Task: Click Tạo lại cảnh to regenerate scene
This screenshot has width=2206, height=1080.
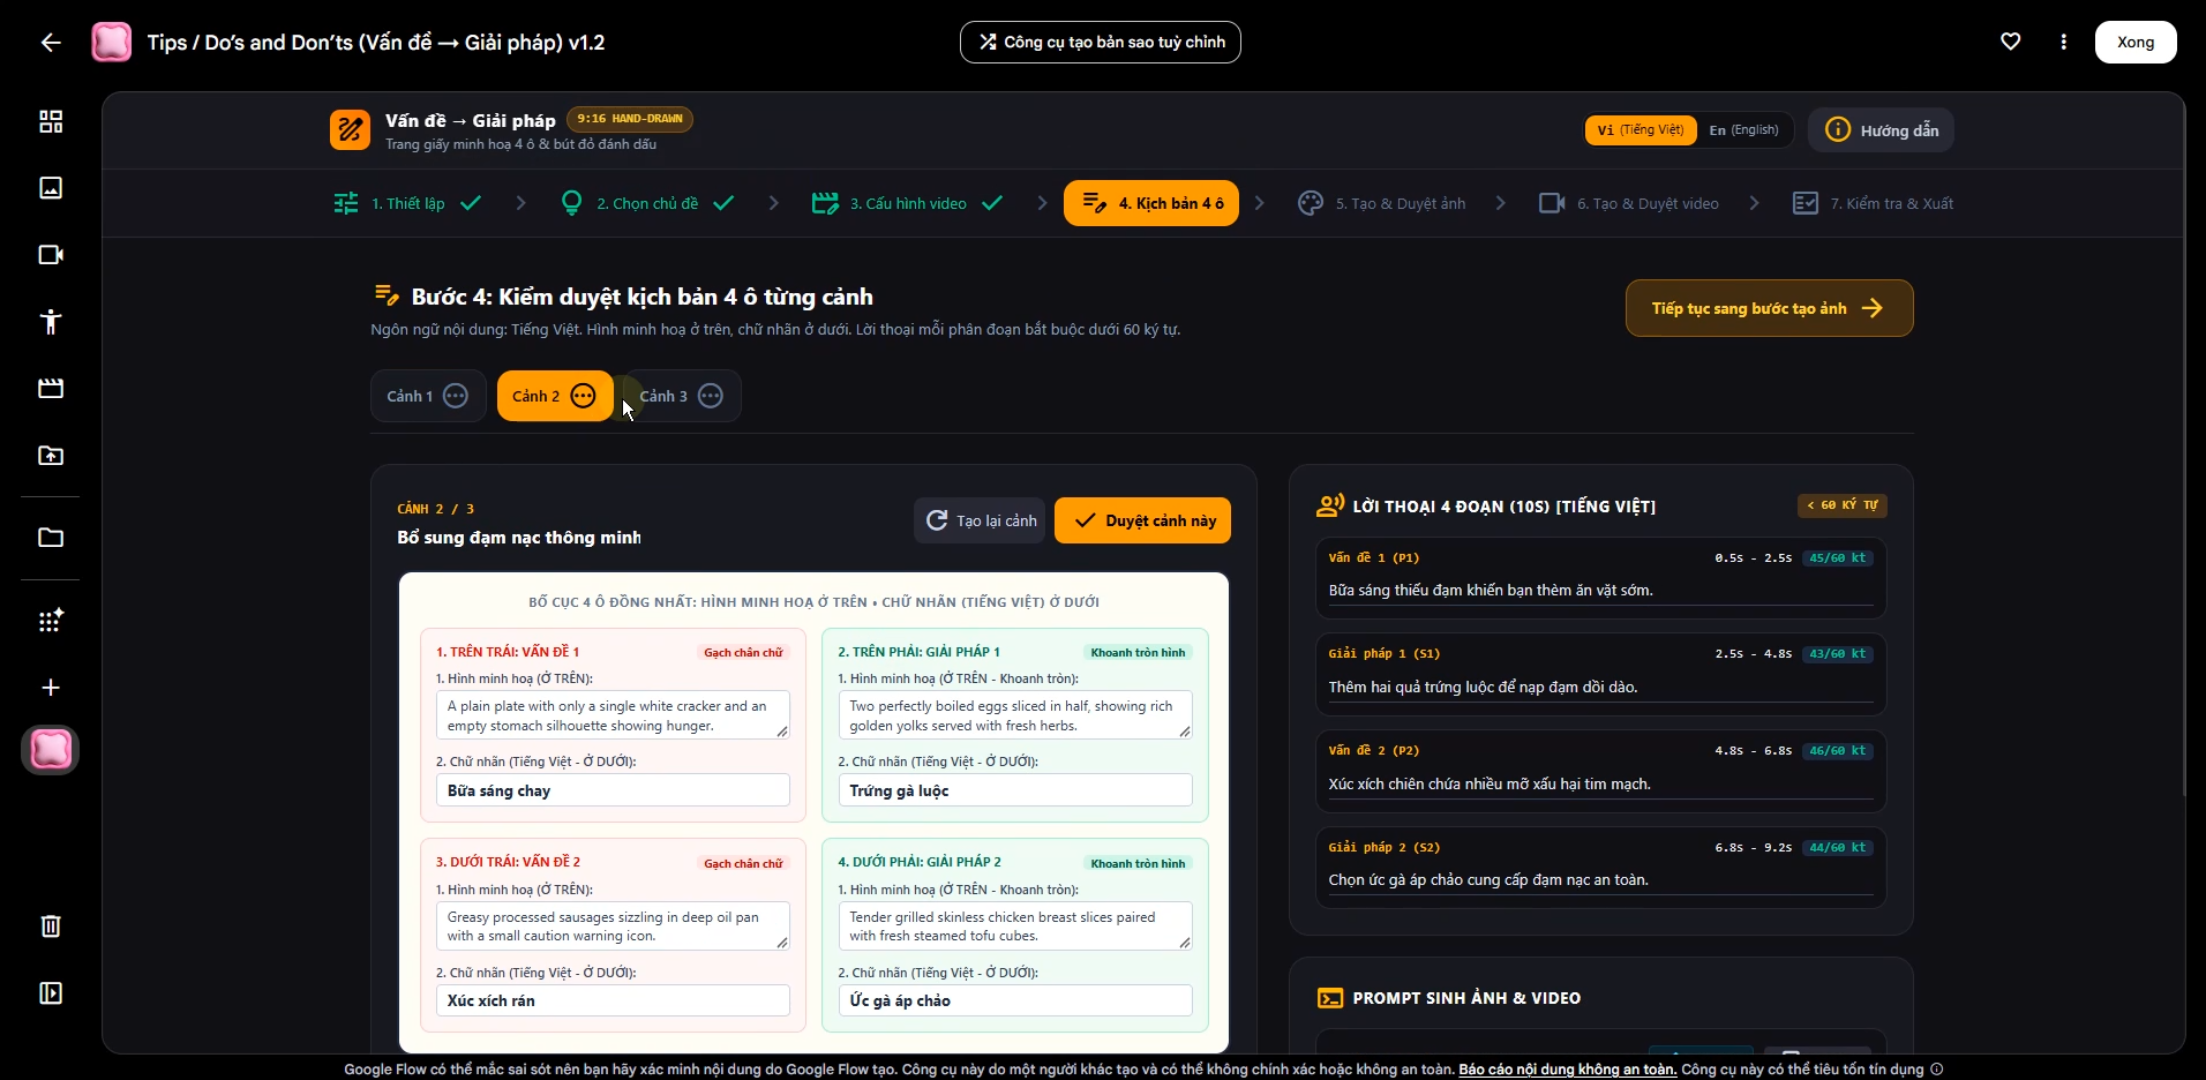Action: [980, 521]
